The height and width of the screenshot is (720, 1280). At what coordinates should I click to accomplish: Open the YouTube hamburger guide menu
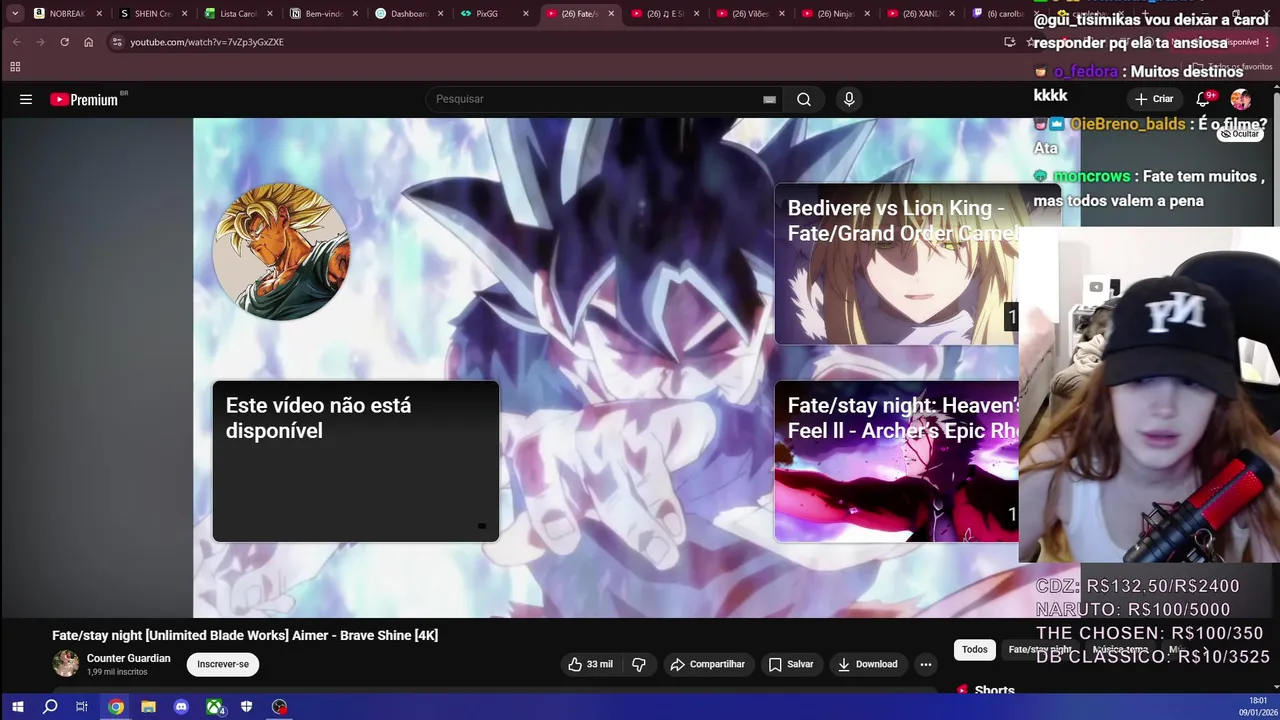(26, 99)
